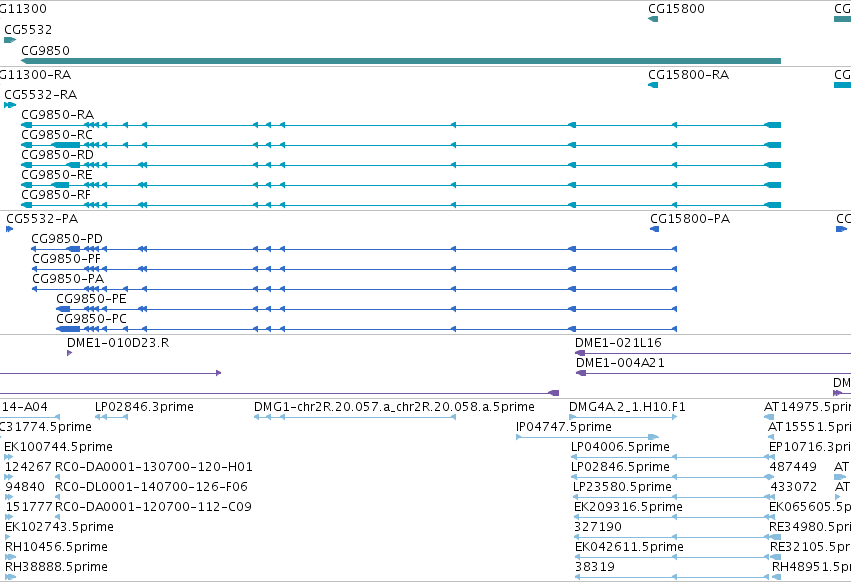Select the RH10456.5prime EST label
This screenshot has width=851, height=582.
pos(56,547)
